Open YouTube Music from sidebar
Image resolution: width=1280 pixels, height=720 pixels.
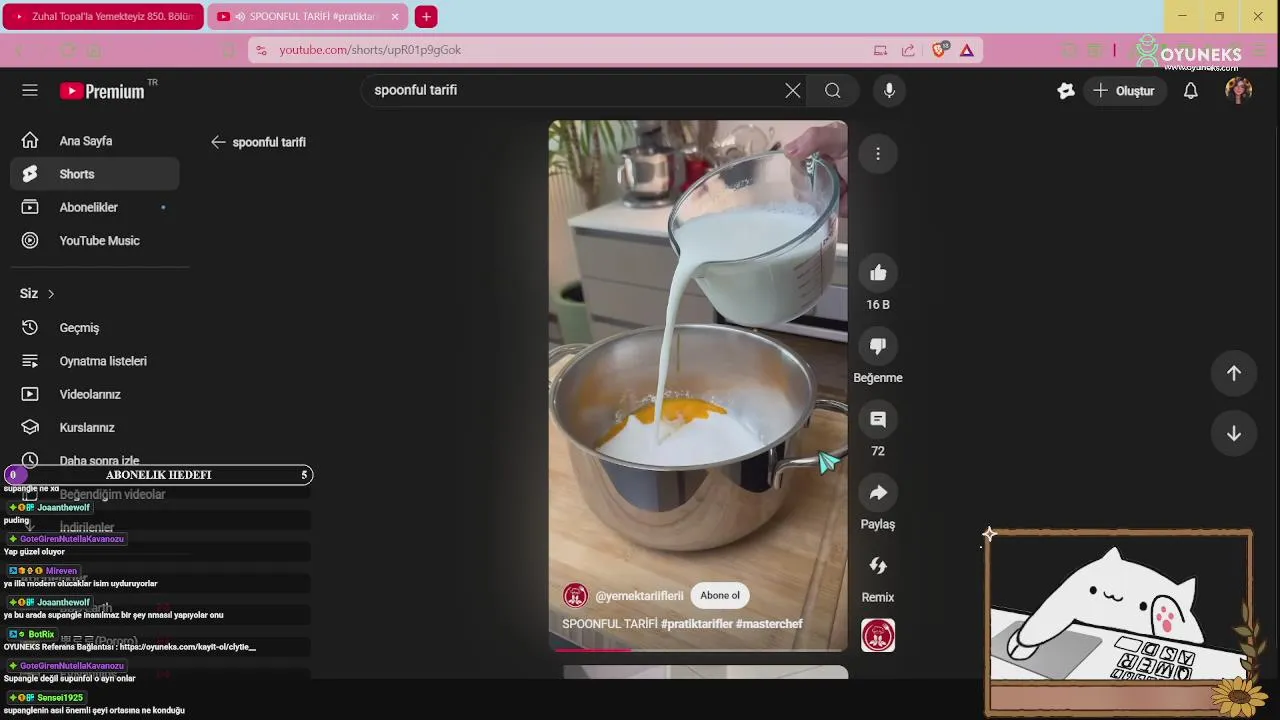click(x=95, y=241)
